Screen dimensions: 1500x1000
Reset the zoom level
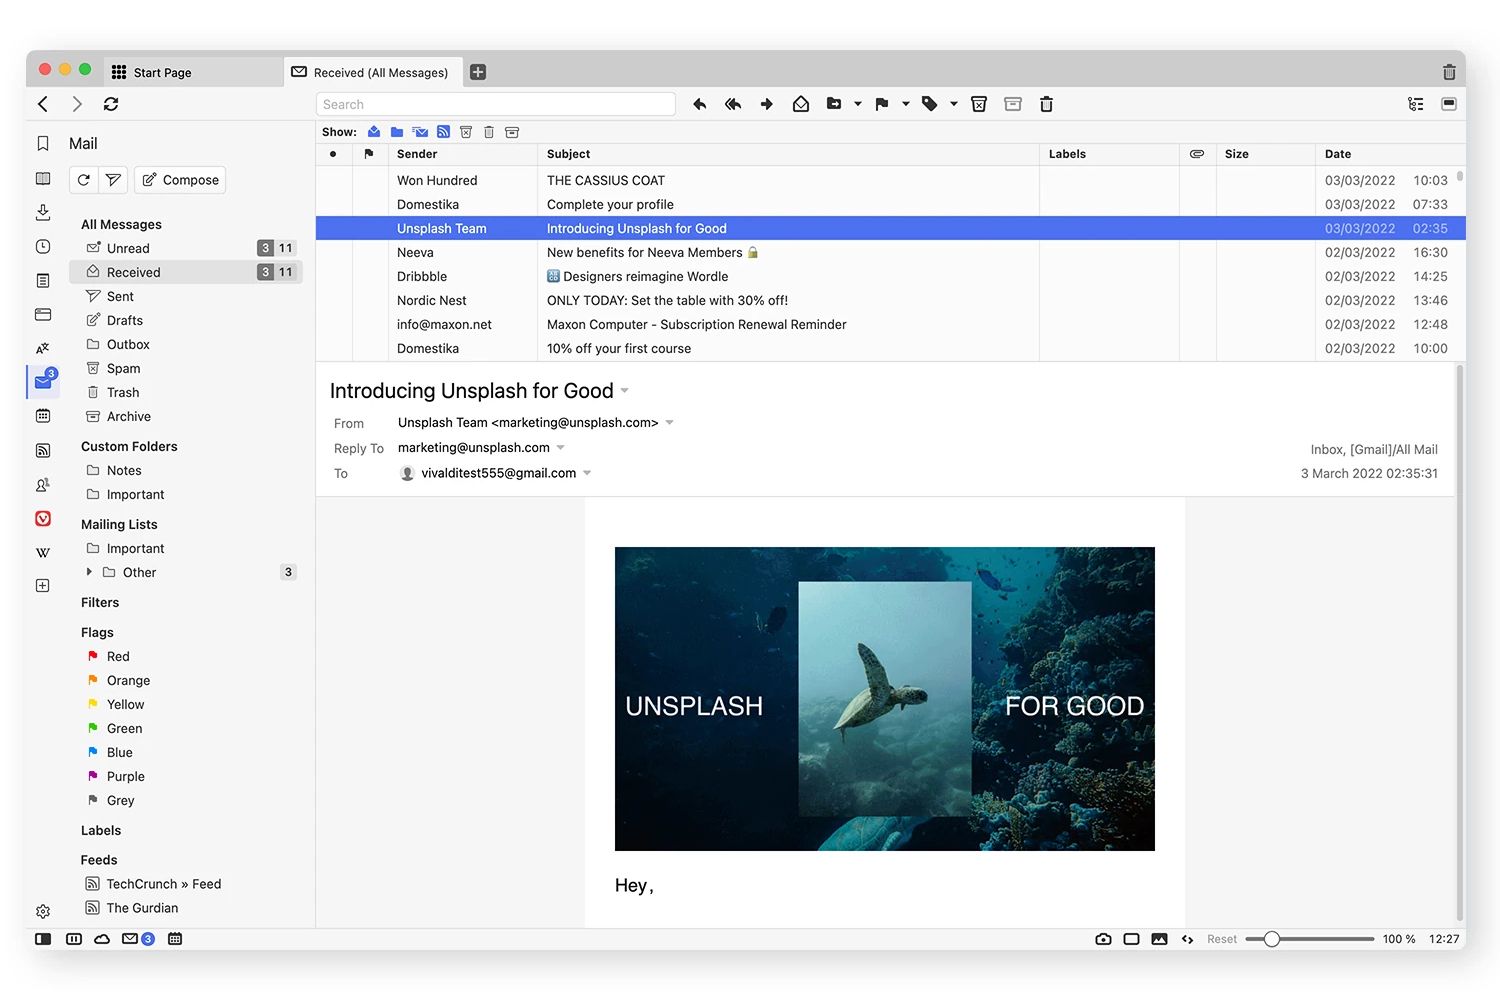(x=1221, y=939)
